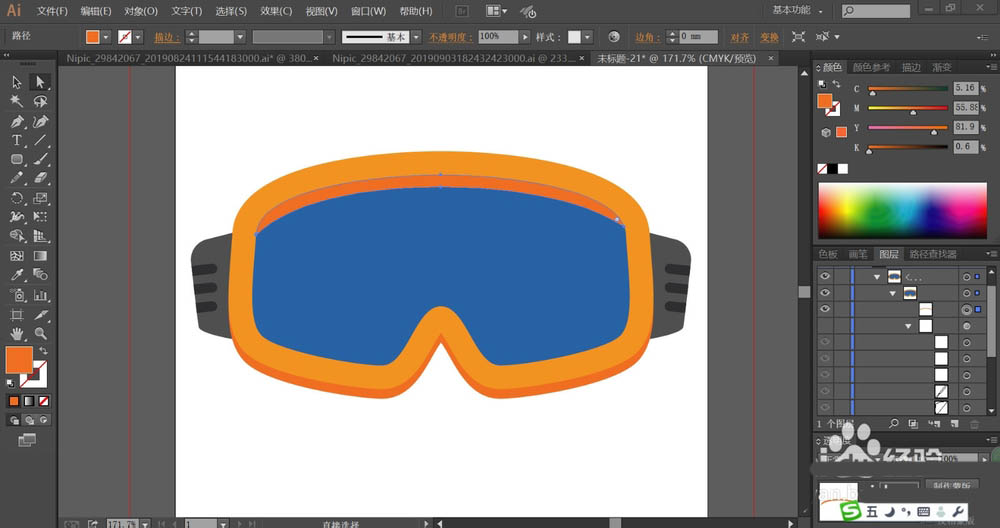
Task: Select the Gradient tool
Action: click(40, 256)
